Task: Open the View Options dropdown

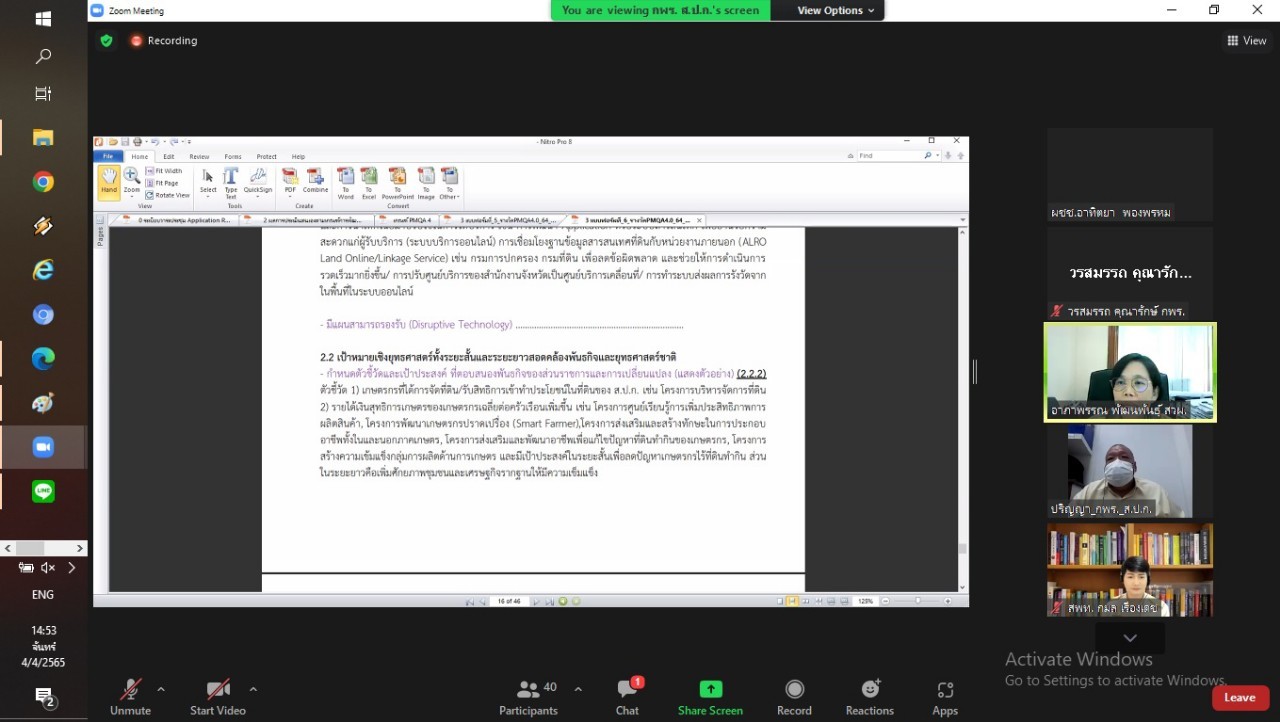Action: click(x=836, y=11)
